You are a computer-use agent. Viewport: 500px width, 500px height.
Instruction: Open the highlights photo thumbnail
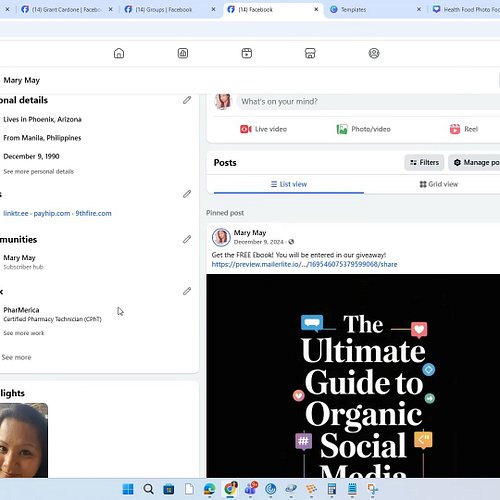tap(24, 440)
